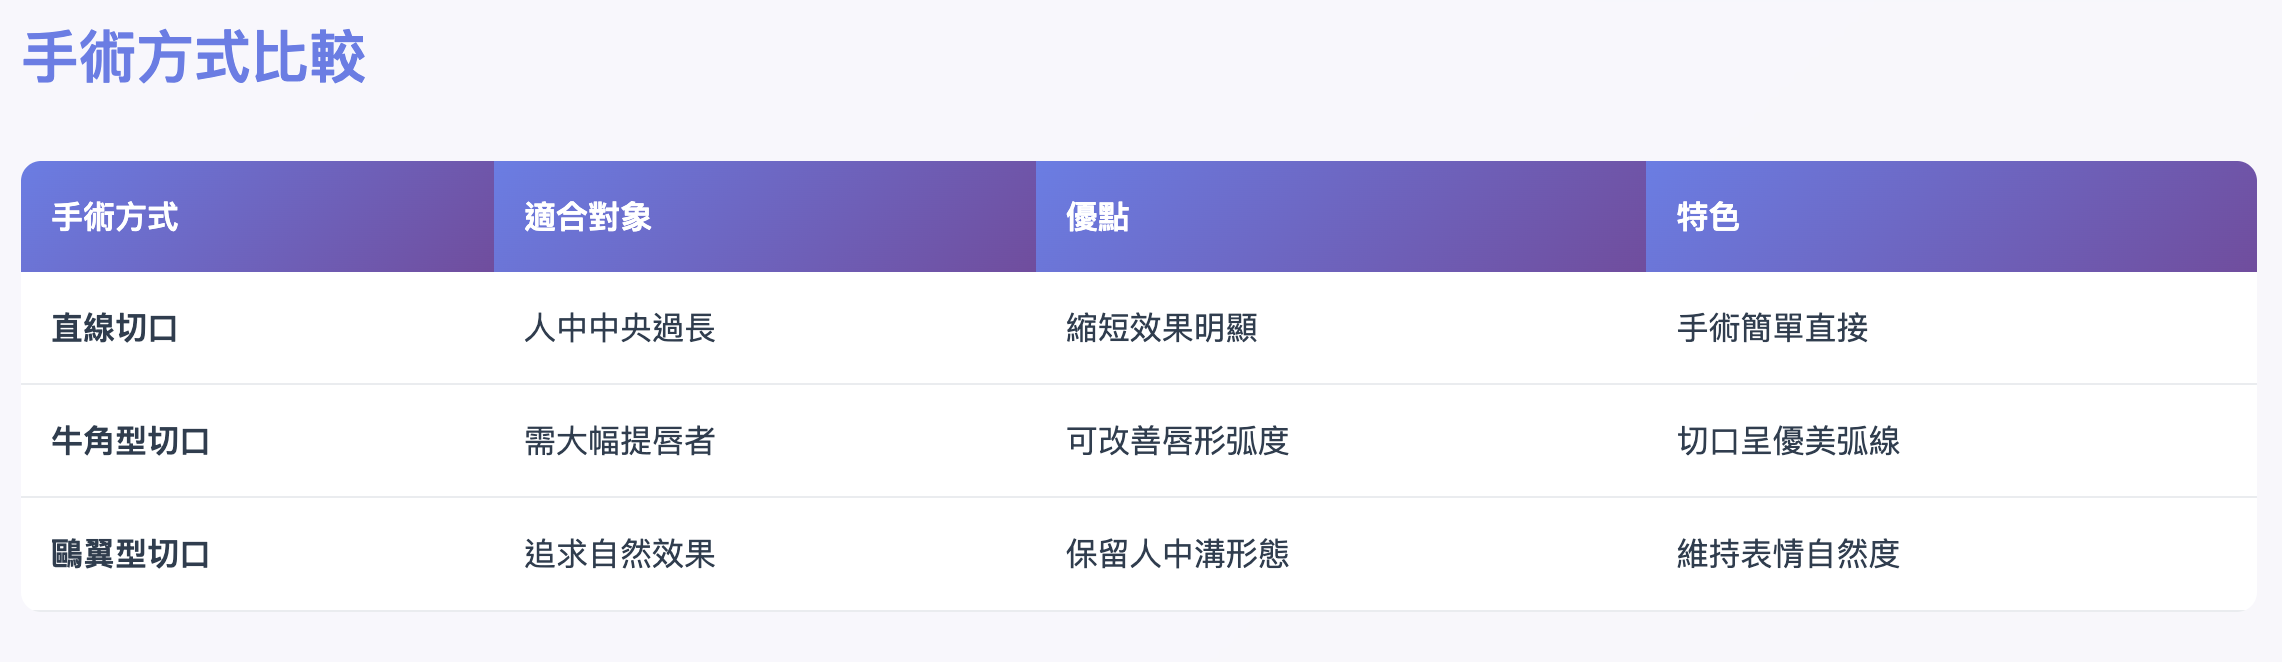Click the empty space right of 維持表情自然度
This screenshot has width=2282, height=662.
pos(2080,554)
